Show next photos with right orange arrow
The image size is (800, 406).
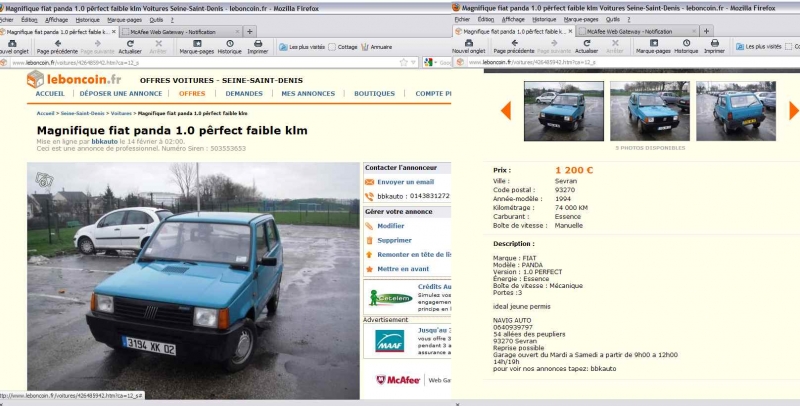point(794,110)
